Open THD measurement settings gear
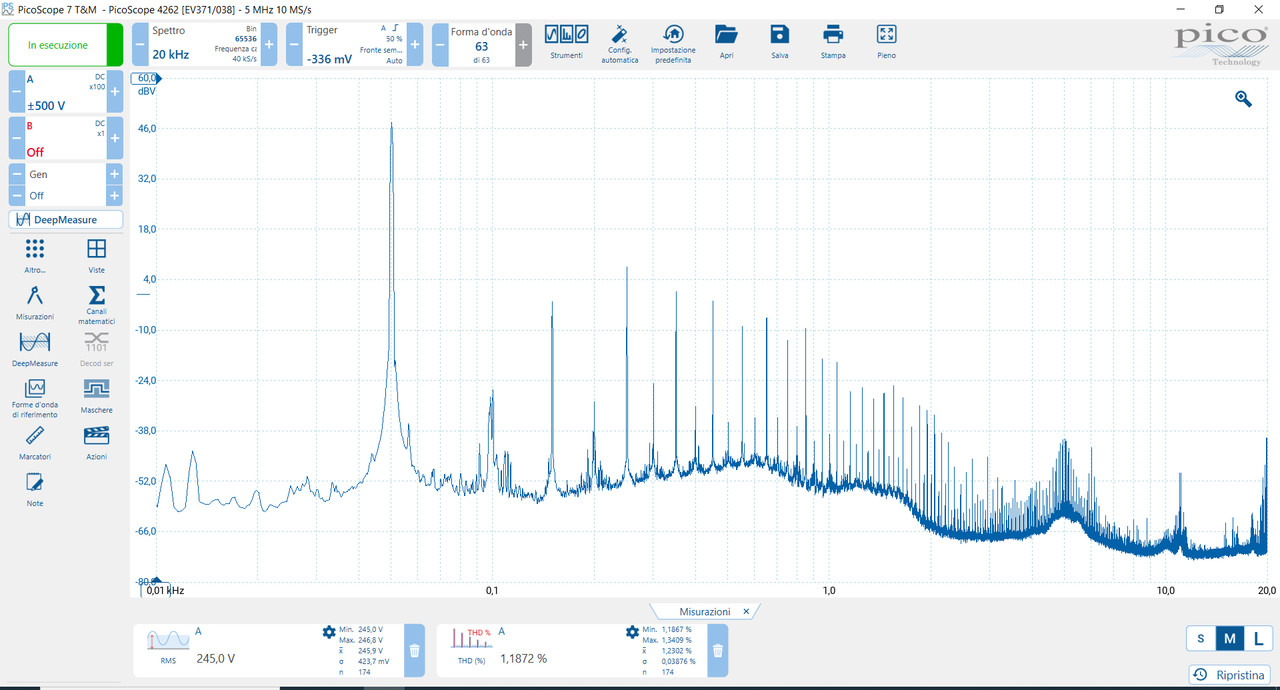The width and height of the screenshot is (1280, 690). [x=632, y=632]
